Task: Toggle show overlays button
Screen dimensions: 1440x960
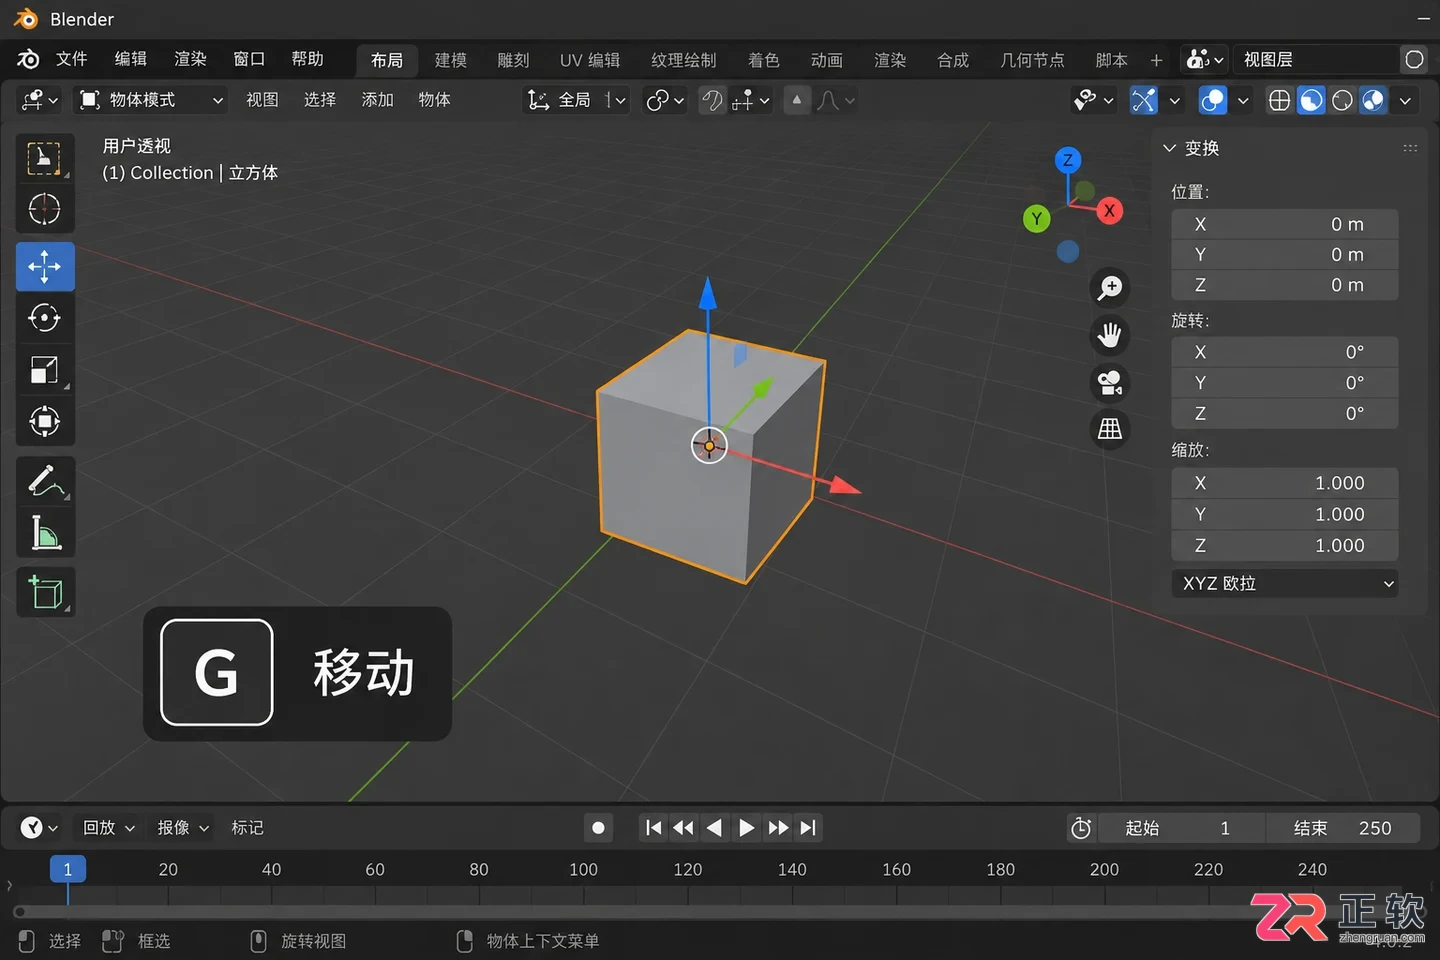Action: [x=1213, y=100]
